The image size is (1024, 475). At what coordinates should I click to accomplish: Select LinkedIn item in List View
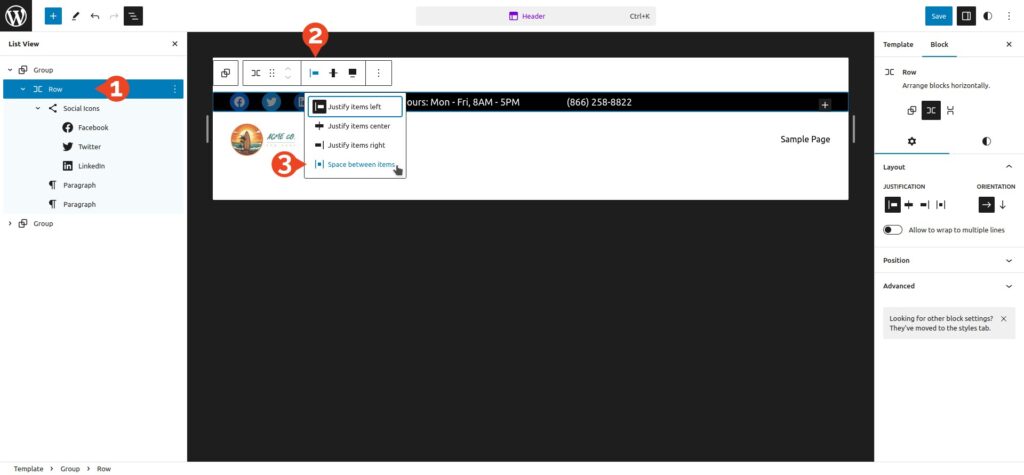coord(91,166)
